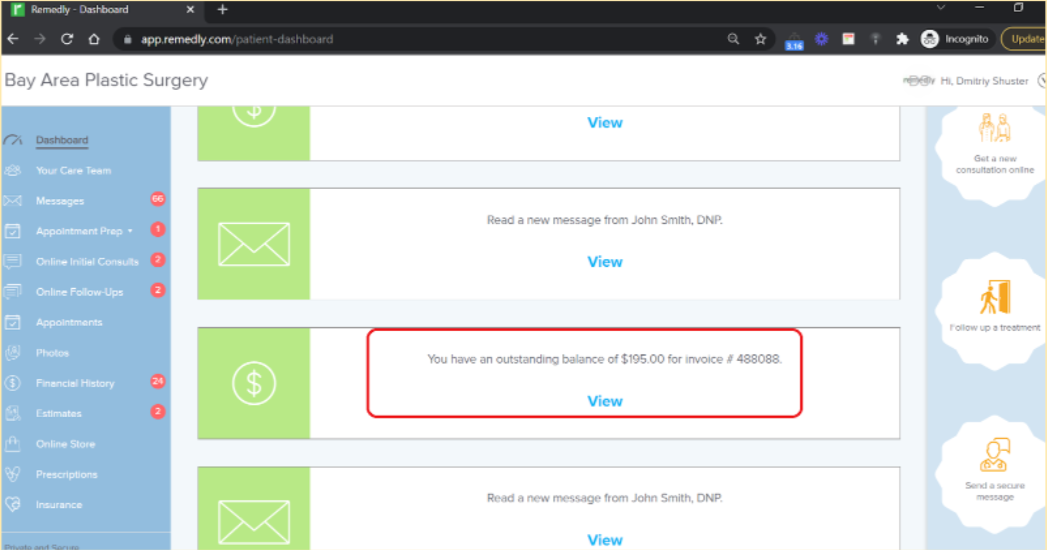Click the dollar sign icon on invoice card
This screenshot has width=1047, height=550.
[x=254, y=383]
